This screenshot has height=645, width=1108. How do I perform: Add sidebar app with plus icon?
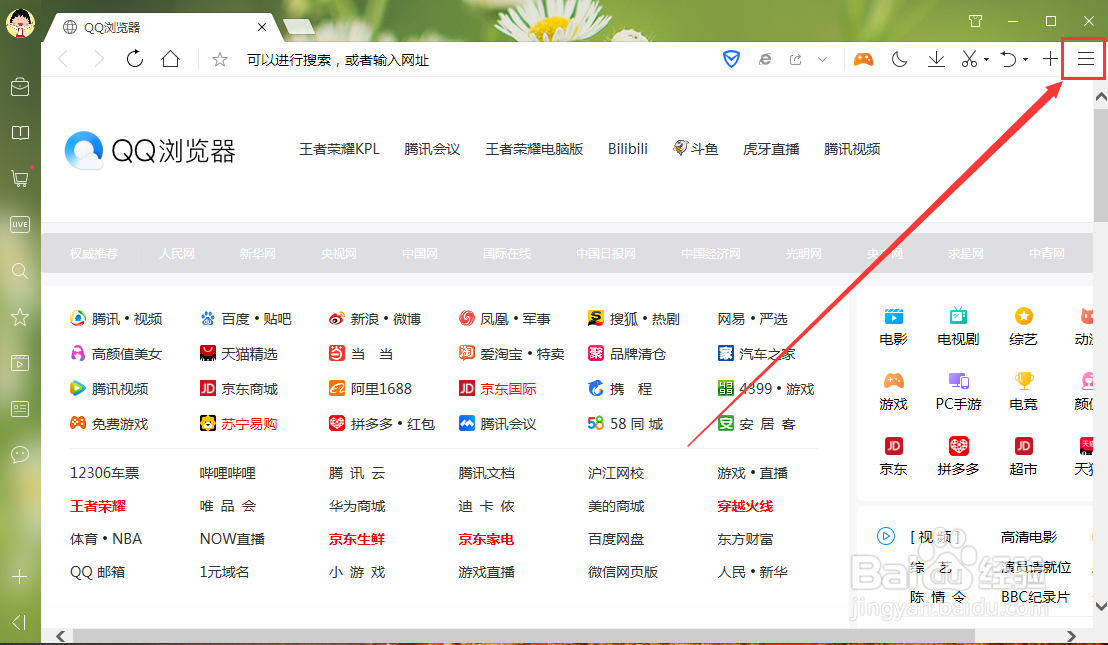click(20, 576)
